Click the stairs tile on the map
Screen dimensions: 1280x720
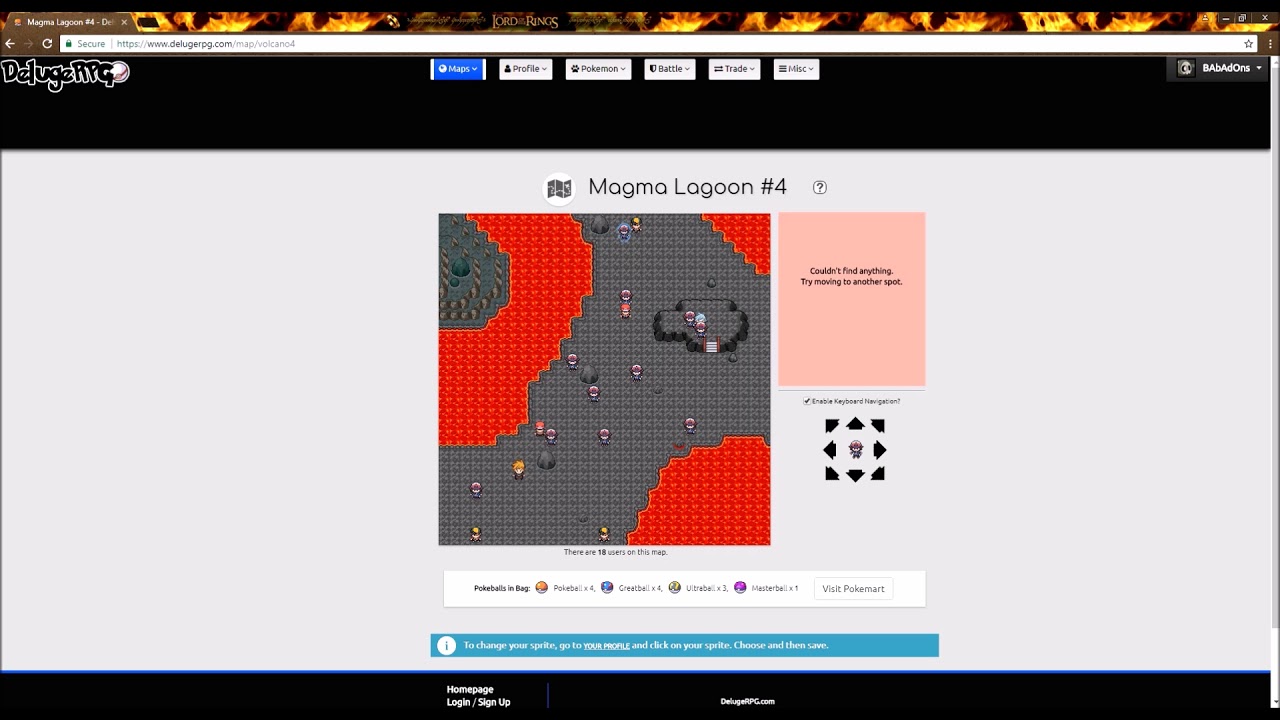coord(712,346)
